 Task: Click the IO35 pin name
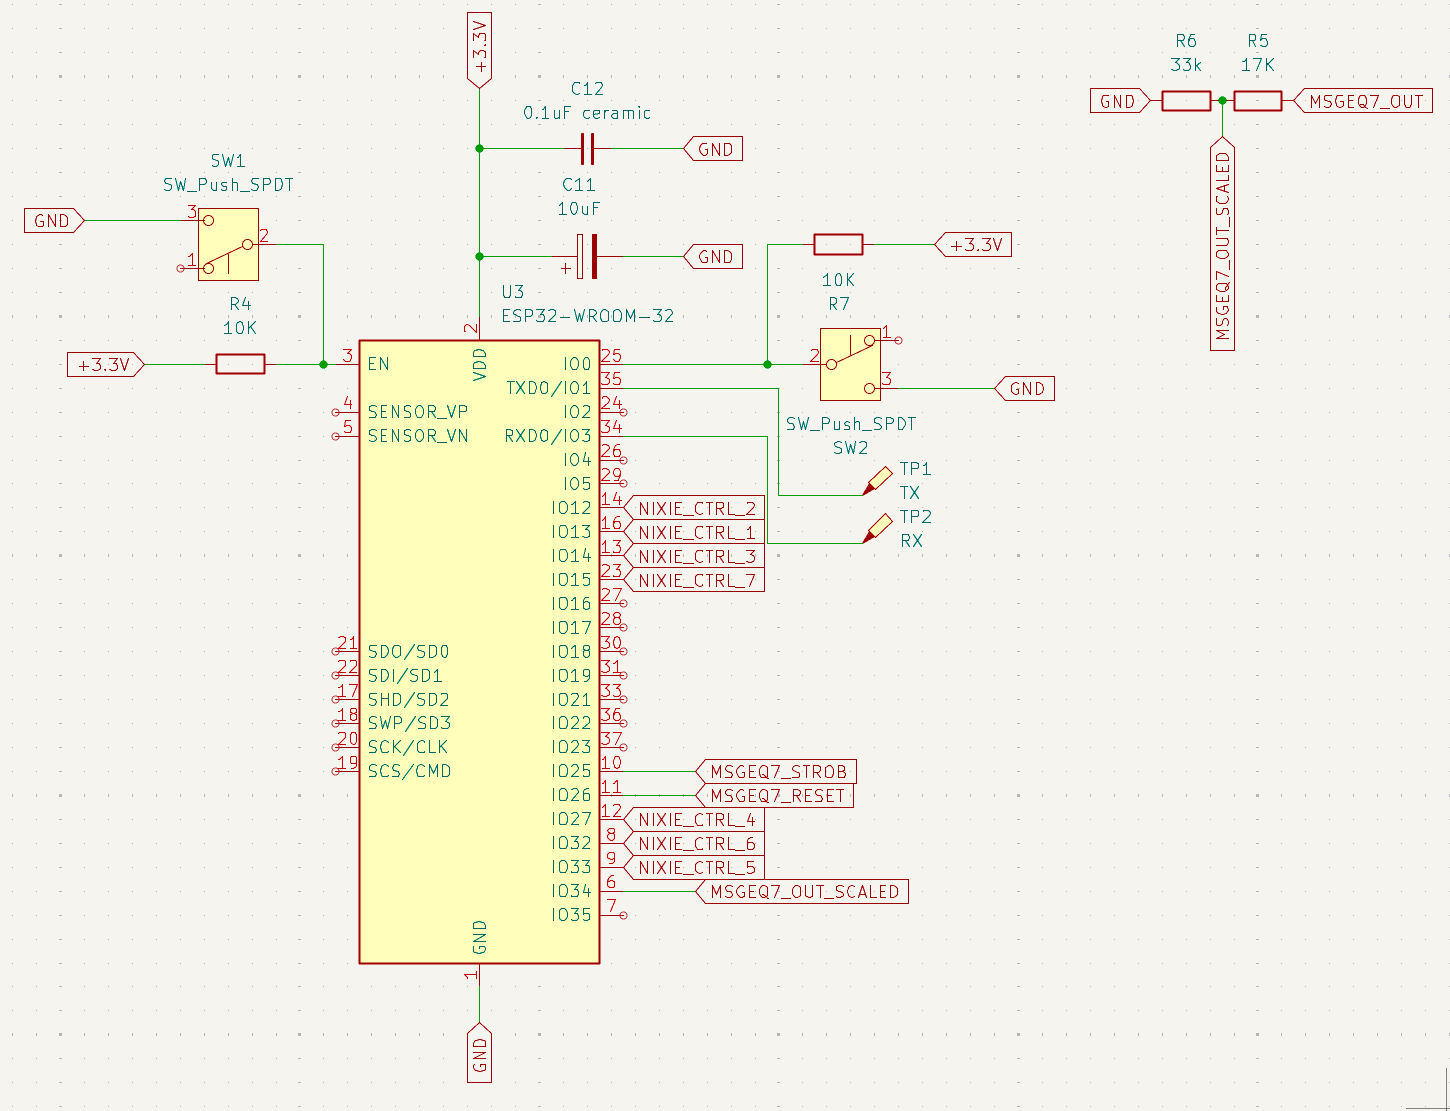click(x=571, y=915)
